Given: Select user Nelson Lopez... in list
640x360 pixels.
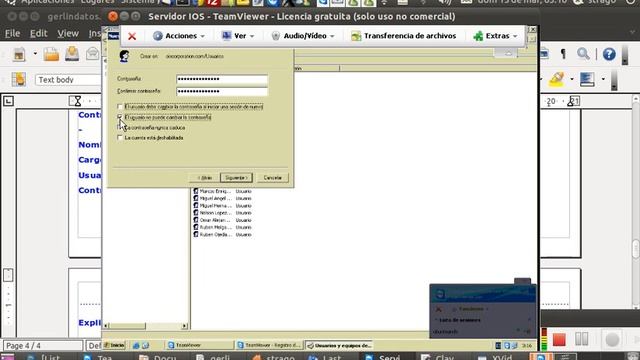Looking at the screenshot, I should pos(215,213).
